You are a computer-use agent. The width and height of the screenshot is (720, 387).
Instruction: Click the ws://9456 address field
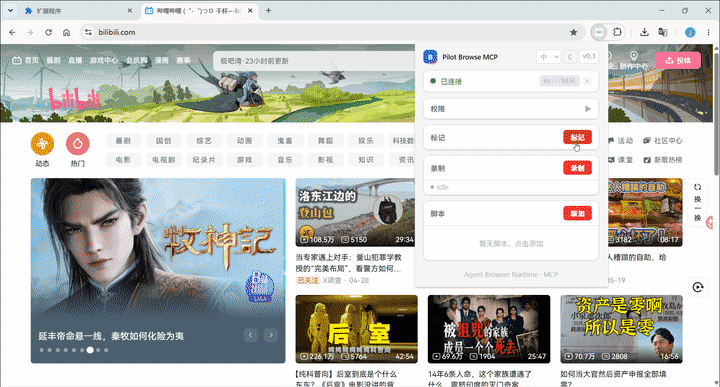559,81
